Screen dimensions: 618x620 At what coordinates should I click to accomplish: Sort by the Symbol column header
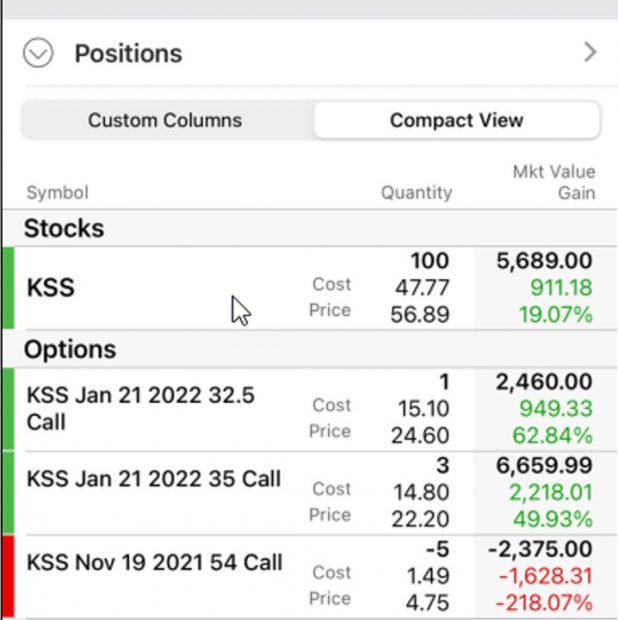click(57, 193)
